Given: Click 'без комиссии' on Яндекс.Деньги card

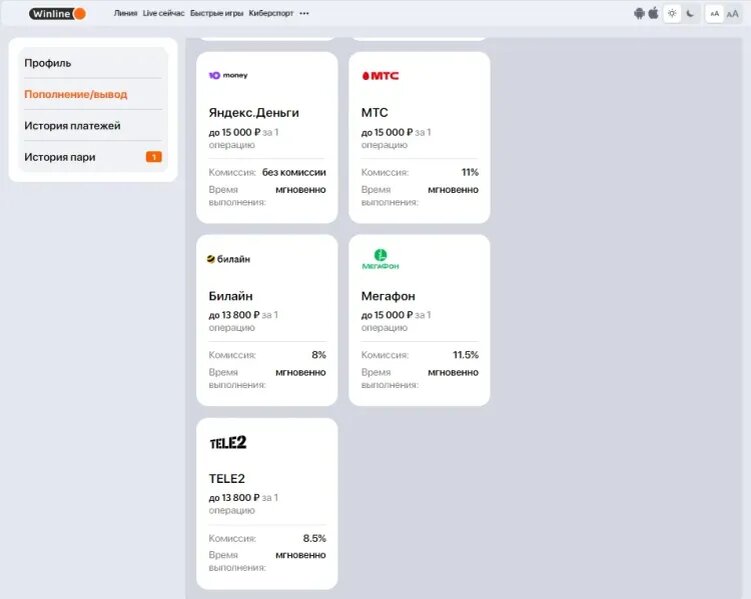Looking at the screenshot, I should point(294,172).
